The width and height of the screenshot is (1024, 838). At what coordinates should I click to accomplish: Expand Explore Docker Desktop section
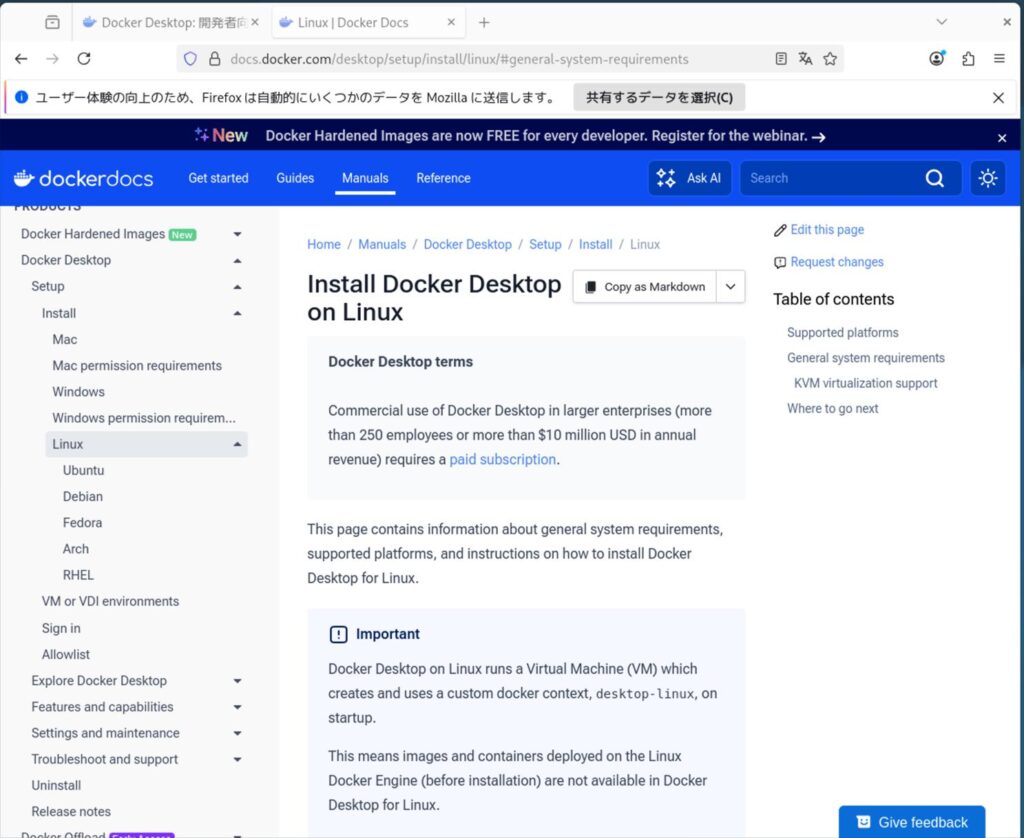tap(237, 681)
